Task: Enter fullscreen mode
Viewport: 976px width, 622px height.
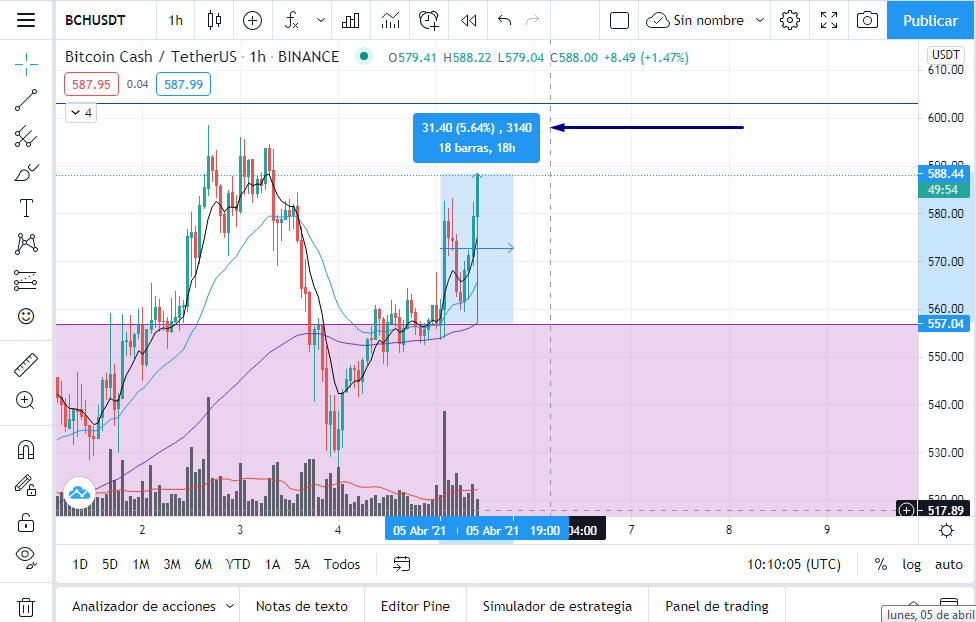Action: pos(828,20)
